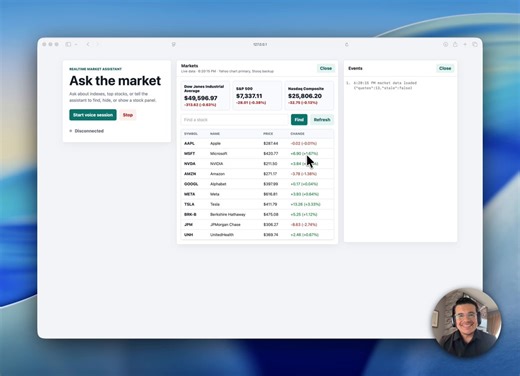Click the Tesla company name

[x=215, y=204]
